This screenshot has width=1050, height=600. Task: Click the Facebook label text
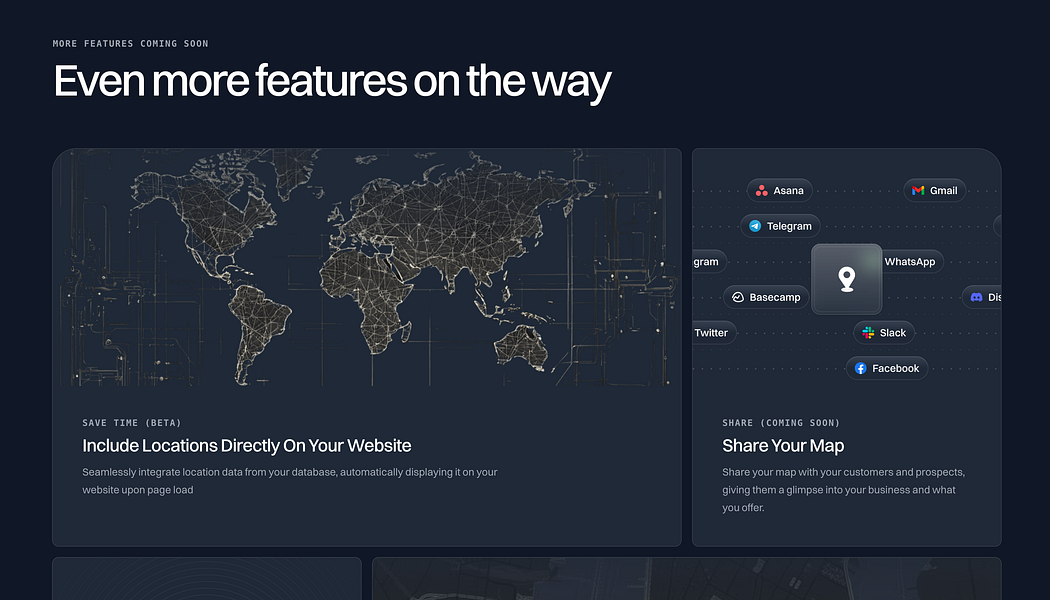click(895, 368)
